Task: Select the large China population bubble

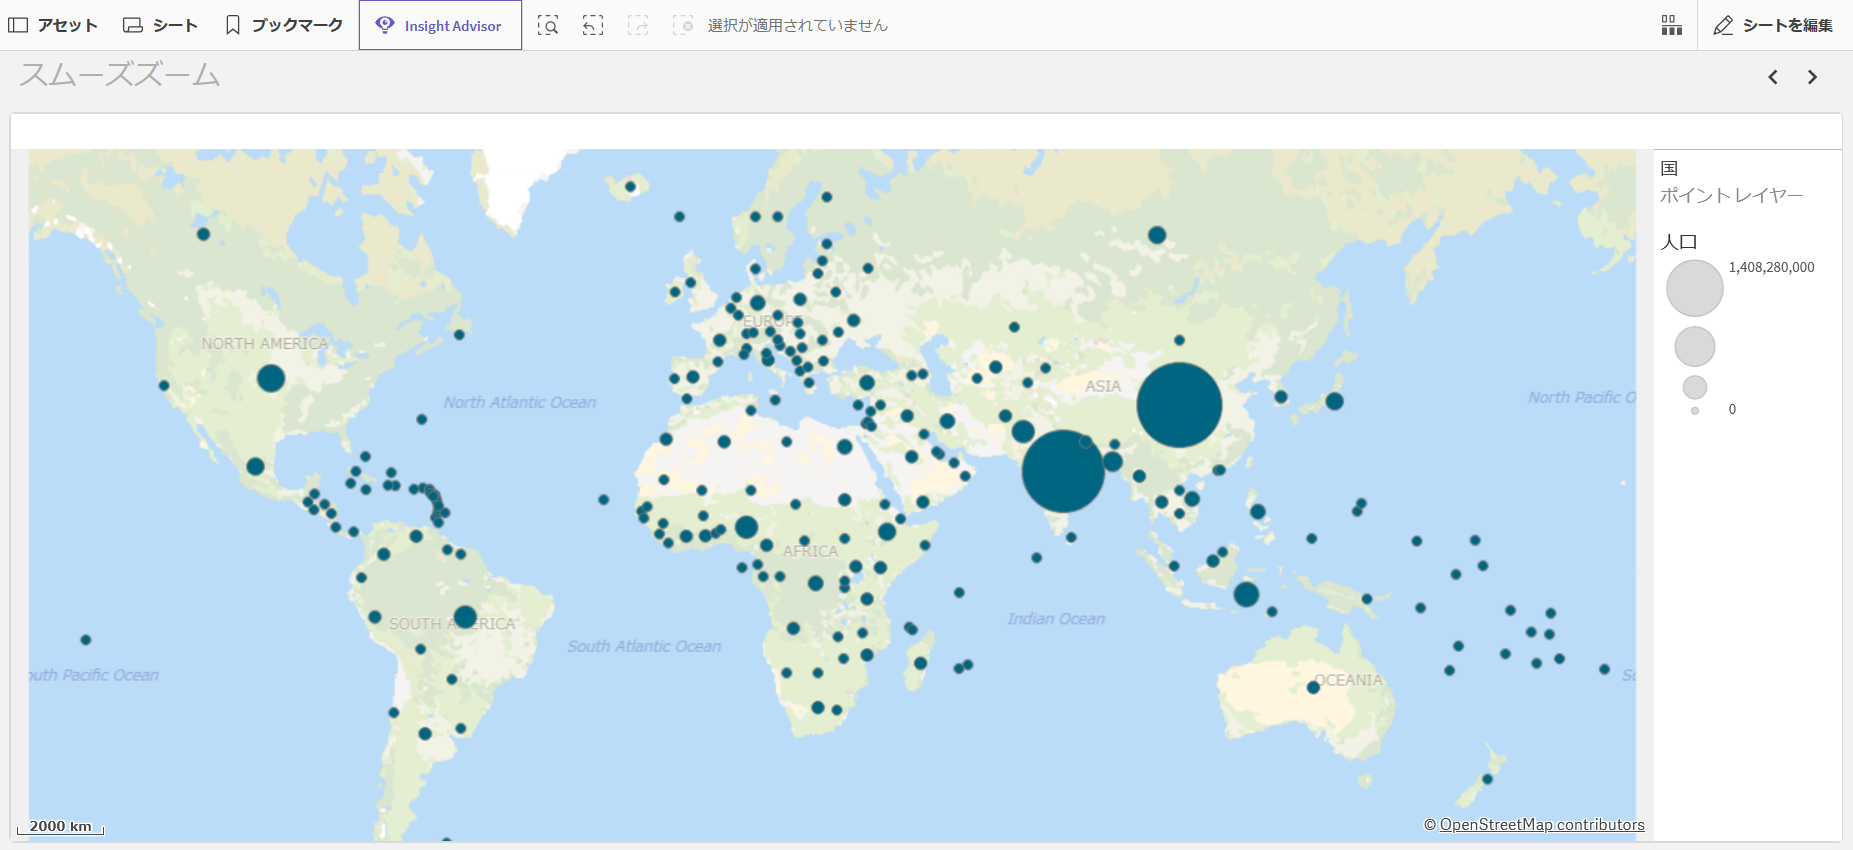Action: [x=1179, y=405]
